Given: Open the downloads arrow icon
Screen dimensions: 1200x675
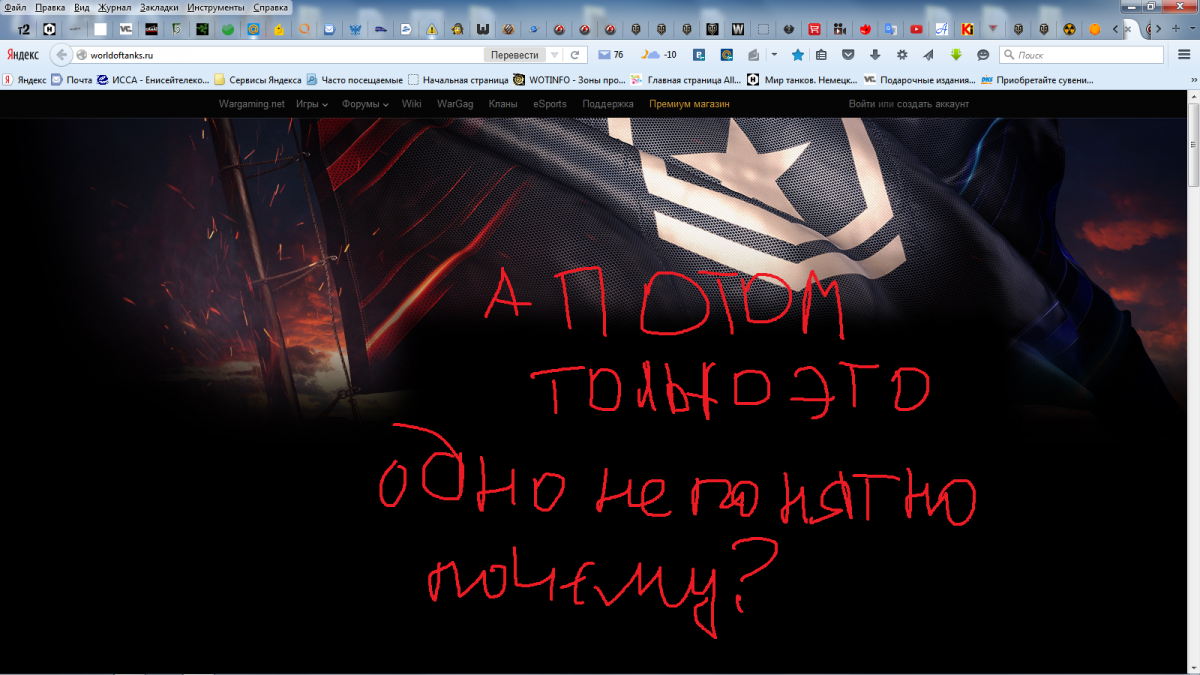Looking at the screenshot, I should [x=876, y=55].
